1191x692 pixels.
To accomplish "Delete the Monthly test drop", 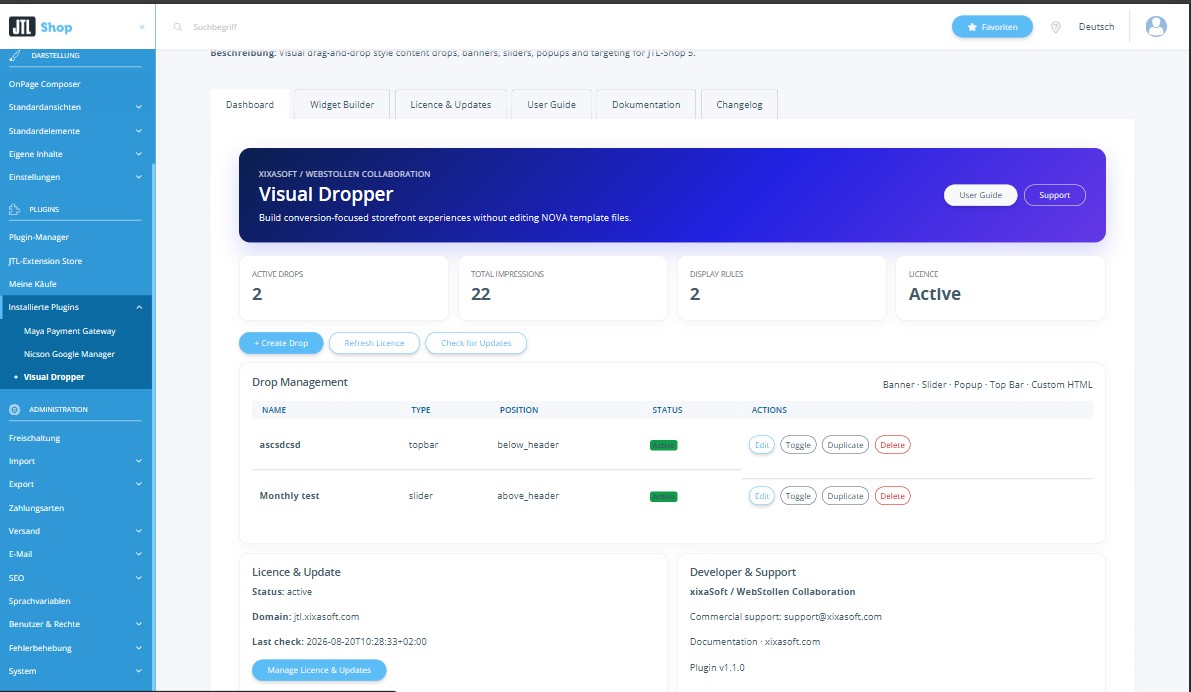I will [892, 496].
